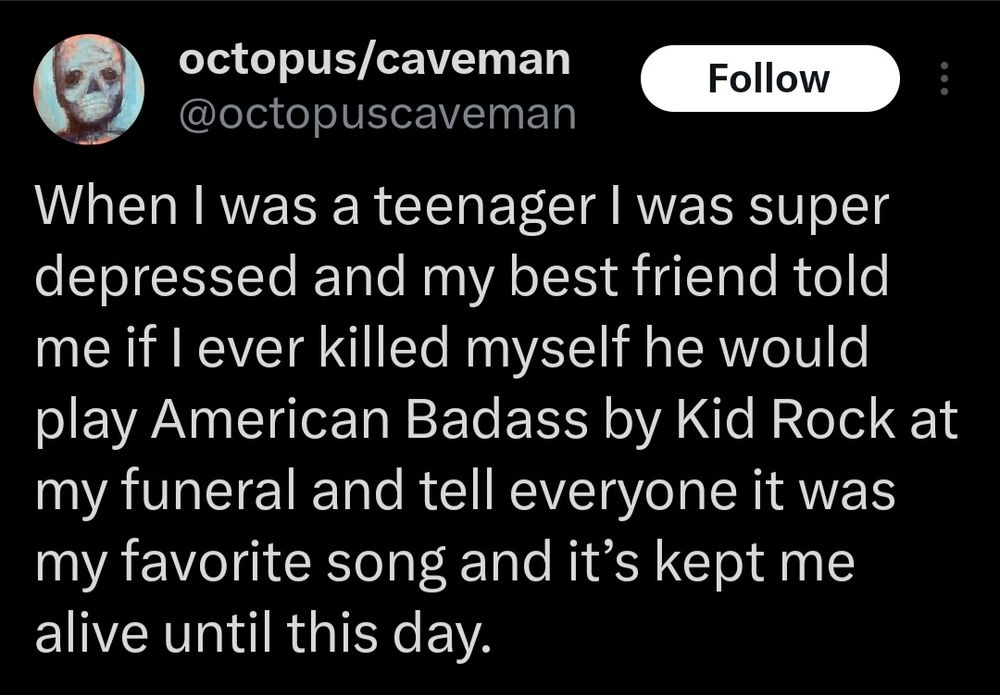Click the closing words "alive until this day."
This screenshot has width=1000, height=695.
click(x=264, y=634)
